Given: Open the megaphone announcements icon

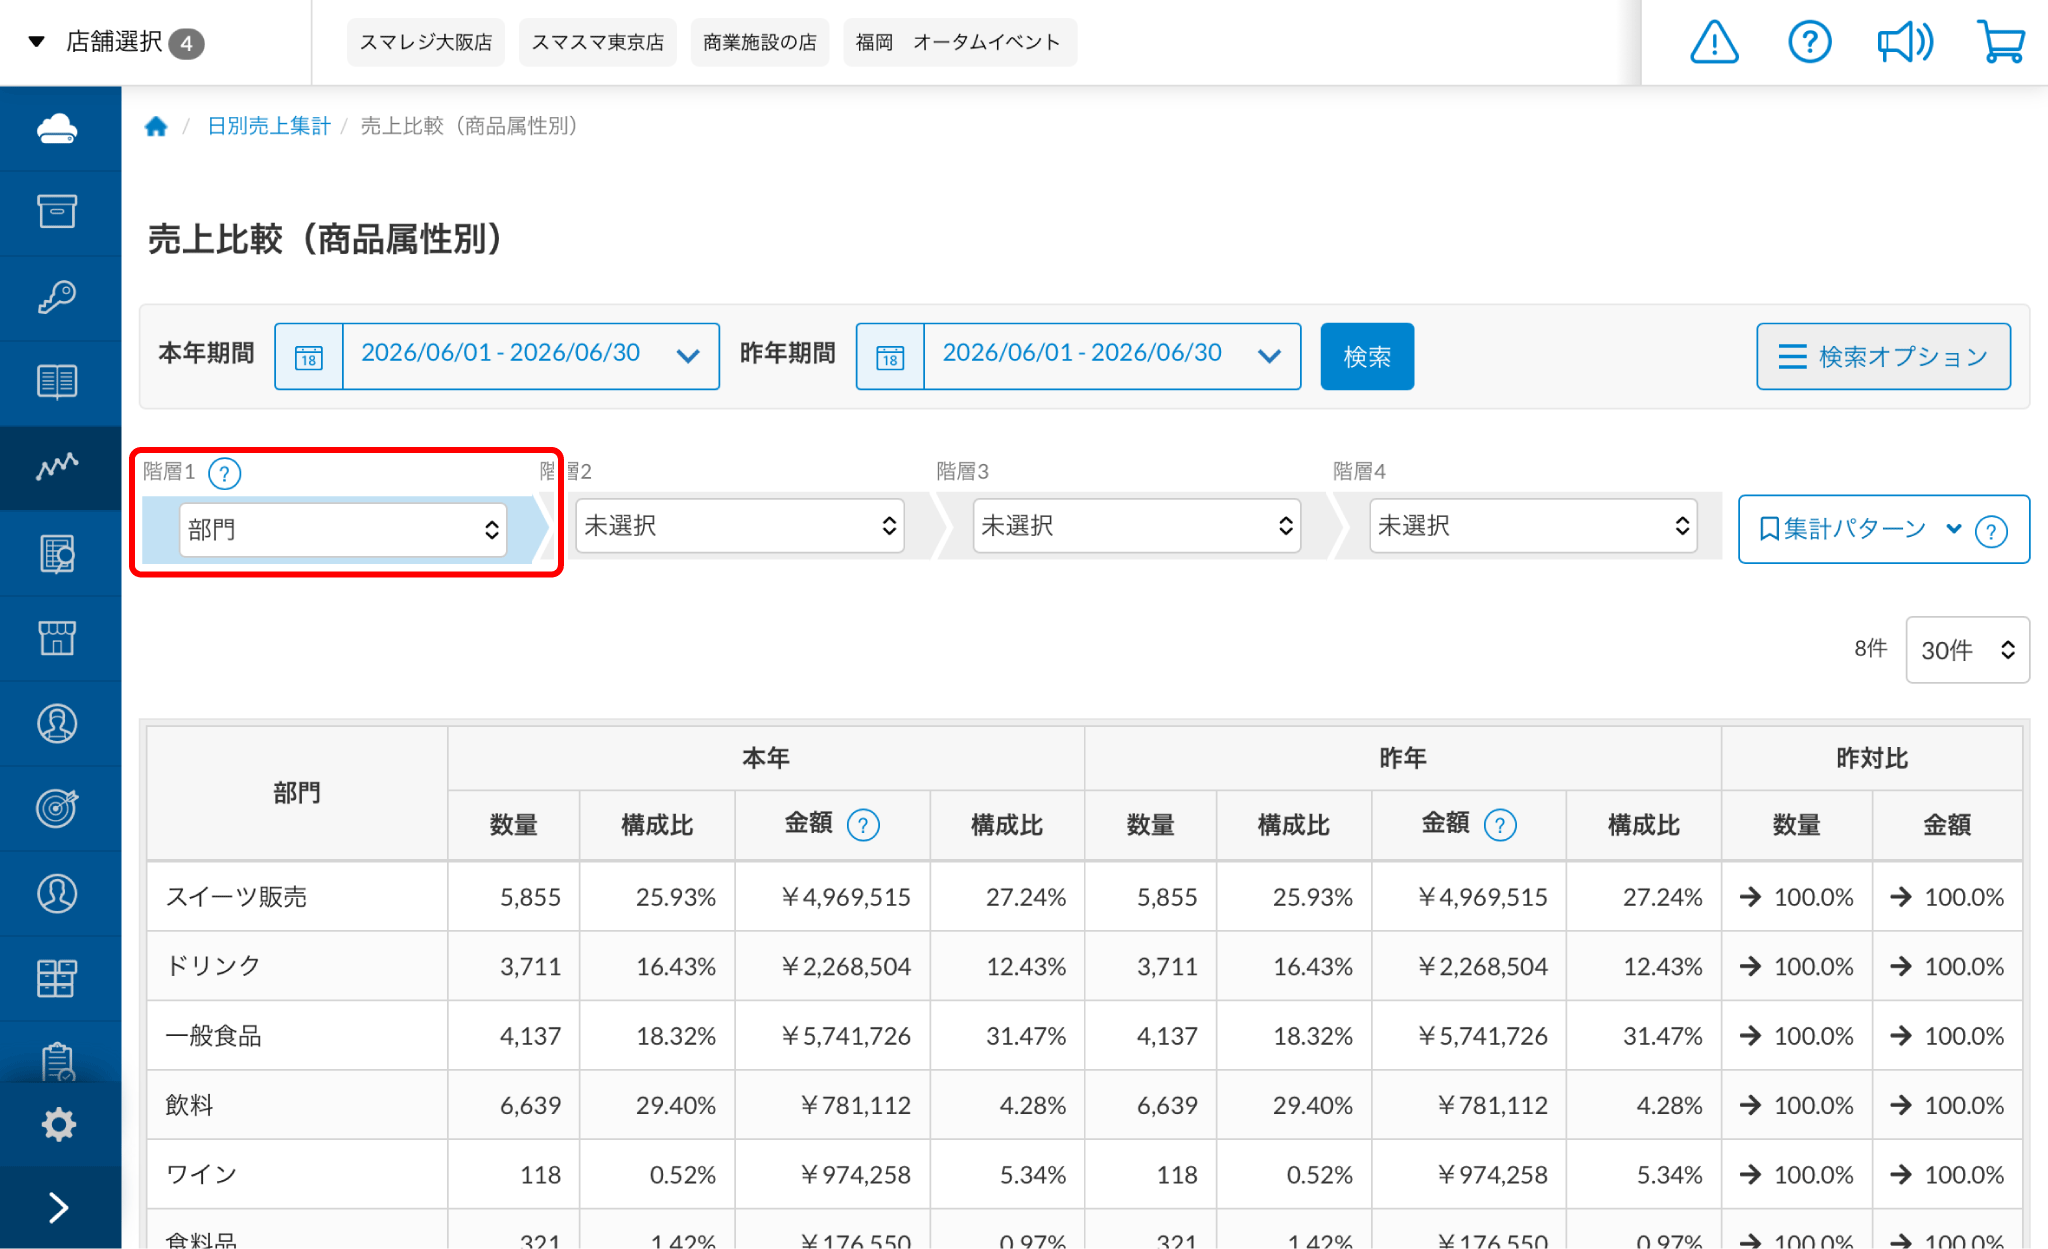Looking at the screenshot, I should pos(1905,42).
